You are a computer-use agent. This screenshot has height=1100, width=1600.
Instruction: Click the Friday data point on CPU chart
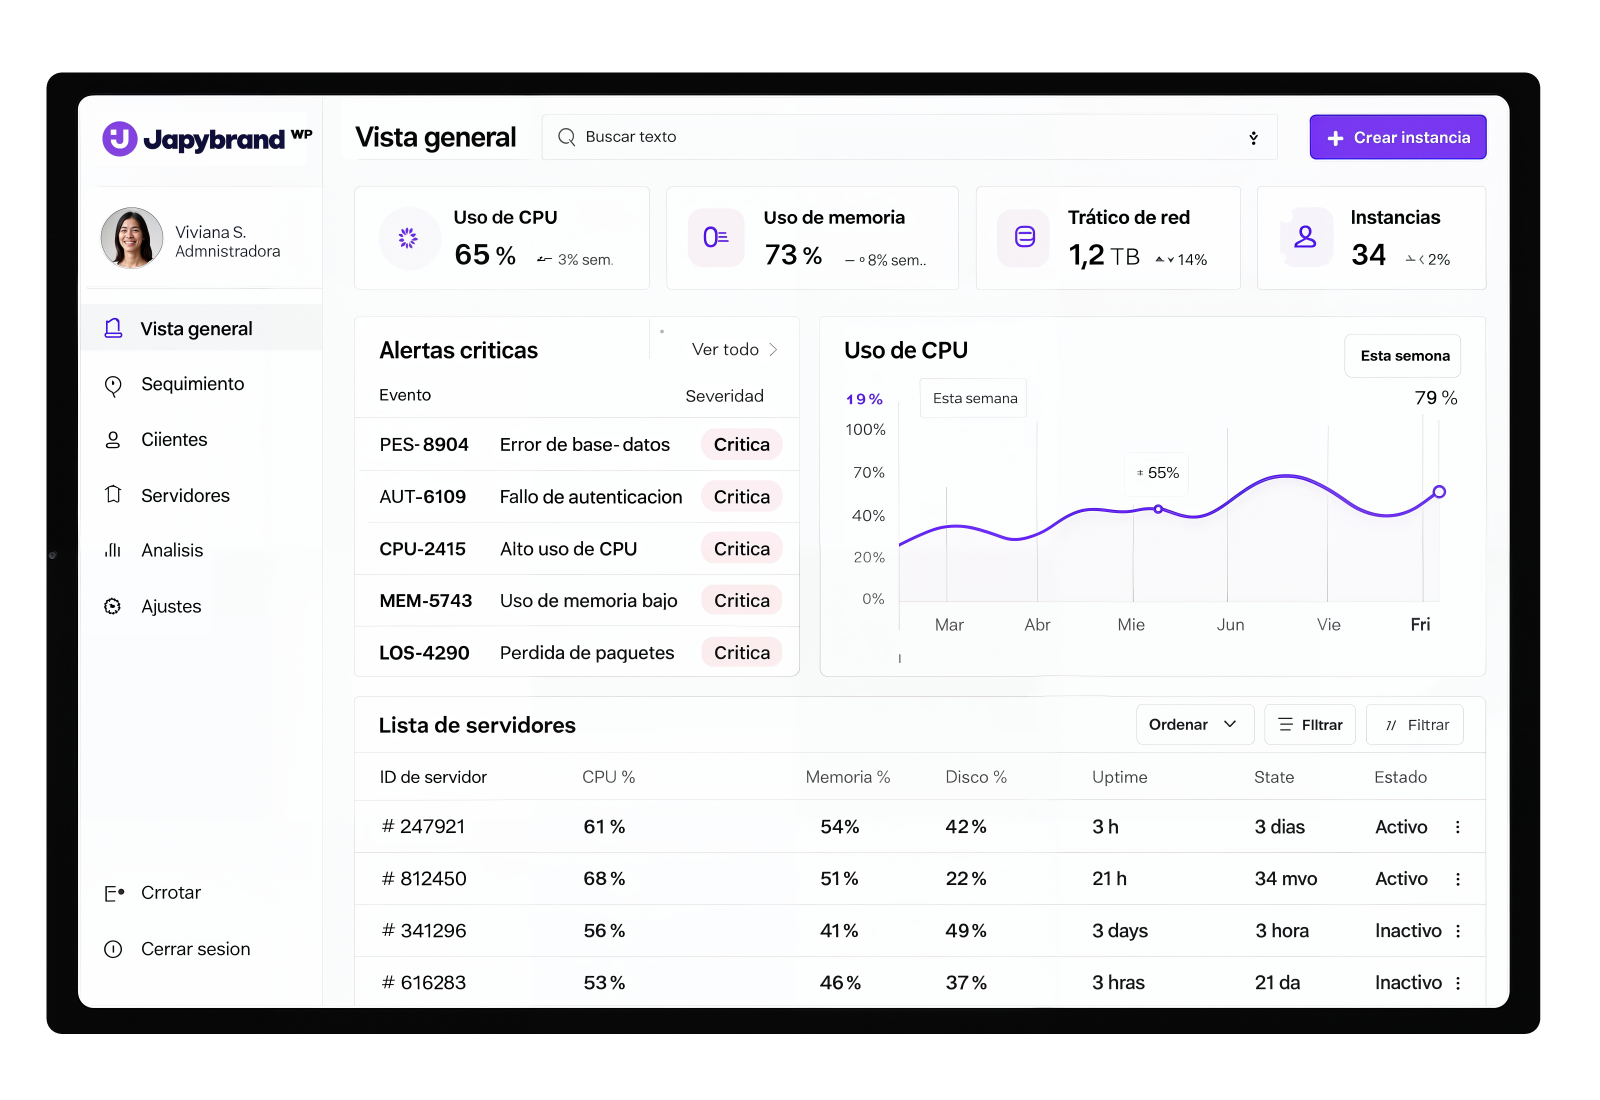pyautogui.click(x=1439, y=492)
